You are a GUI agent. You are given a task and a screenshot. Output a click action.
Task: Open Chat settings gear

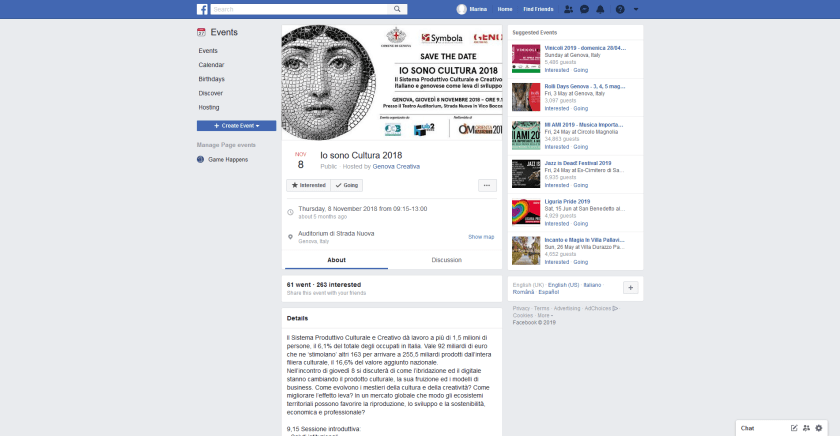[x=819, y=428]
